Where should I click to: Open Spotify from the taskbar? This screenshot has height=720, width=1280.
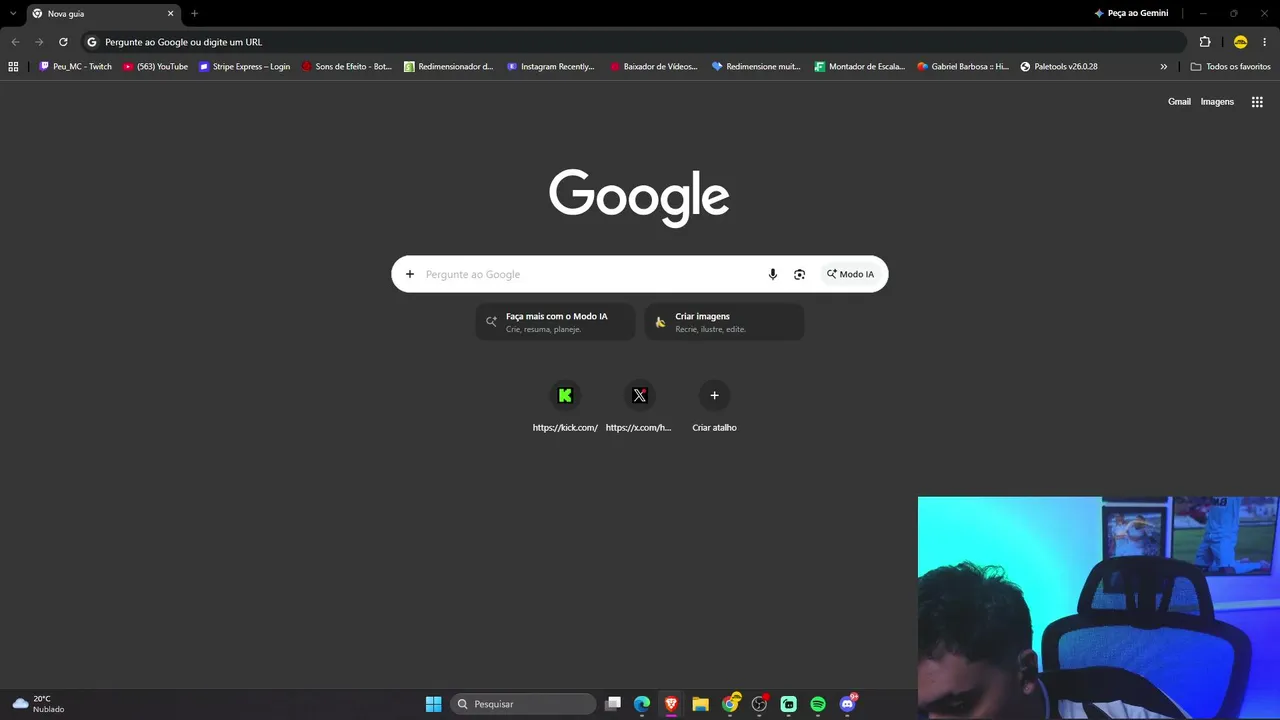[x=818, y=704]
